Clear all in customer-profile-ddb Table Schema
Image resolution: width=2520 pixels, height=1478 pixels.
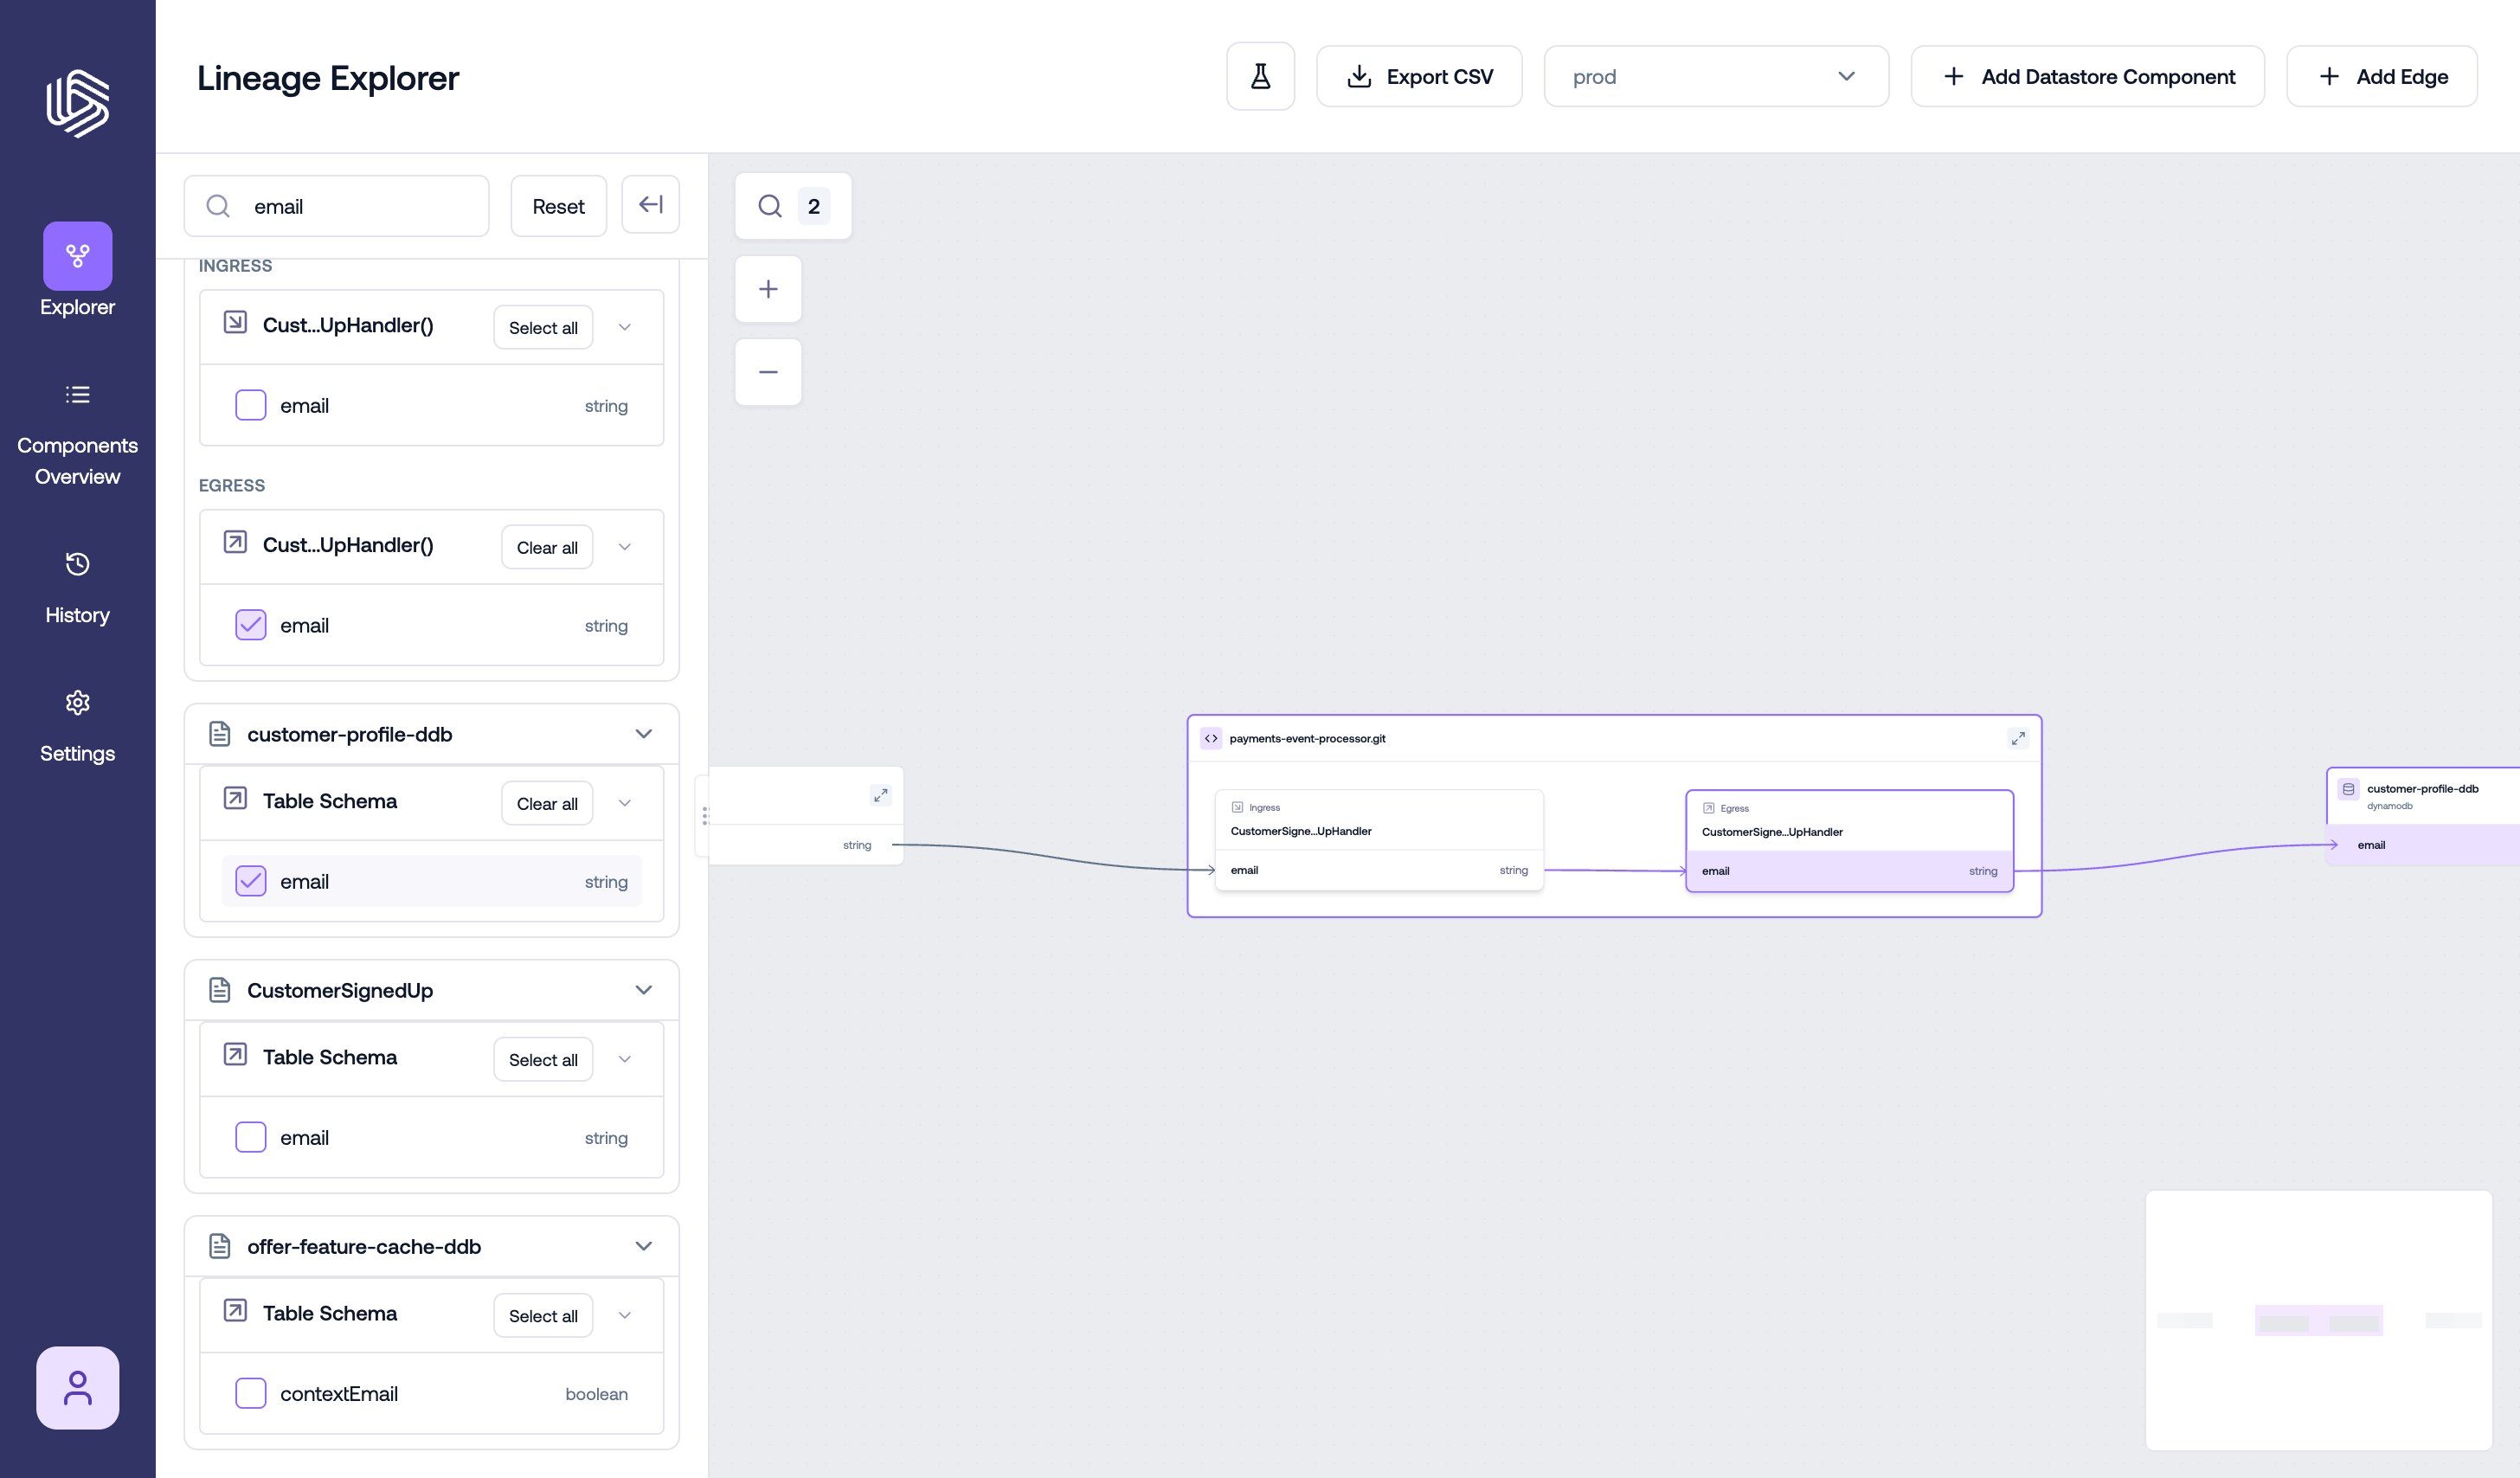(547, 803)
